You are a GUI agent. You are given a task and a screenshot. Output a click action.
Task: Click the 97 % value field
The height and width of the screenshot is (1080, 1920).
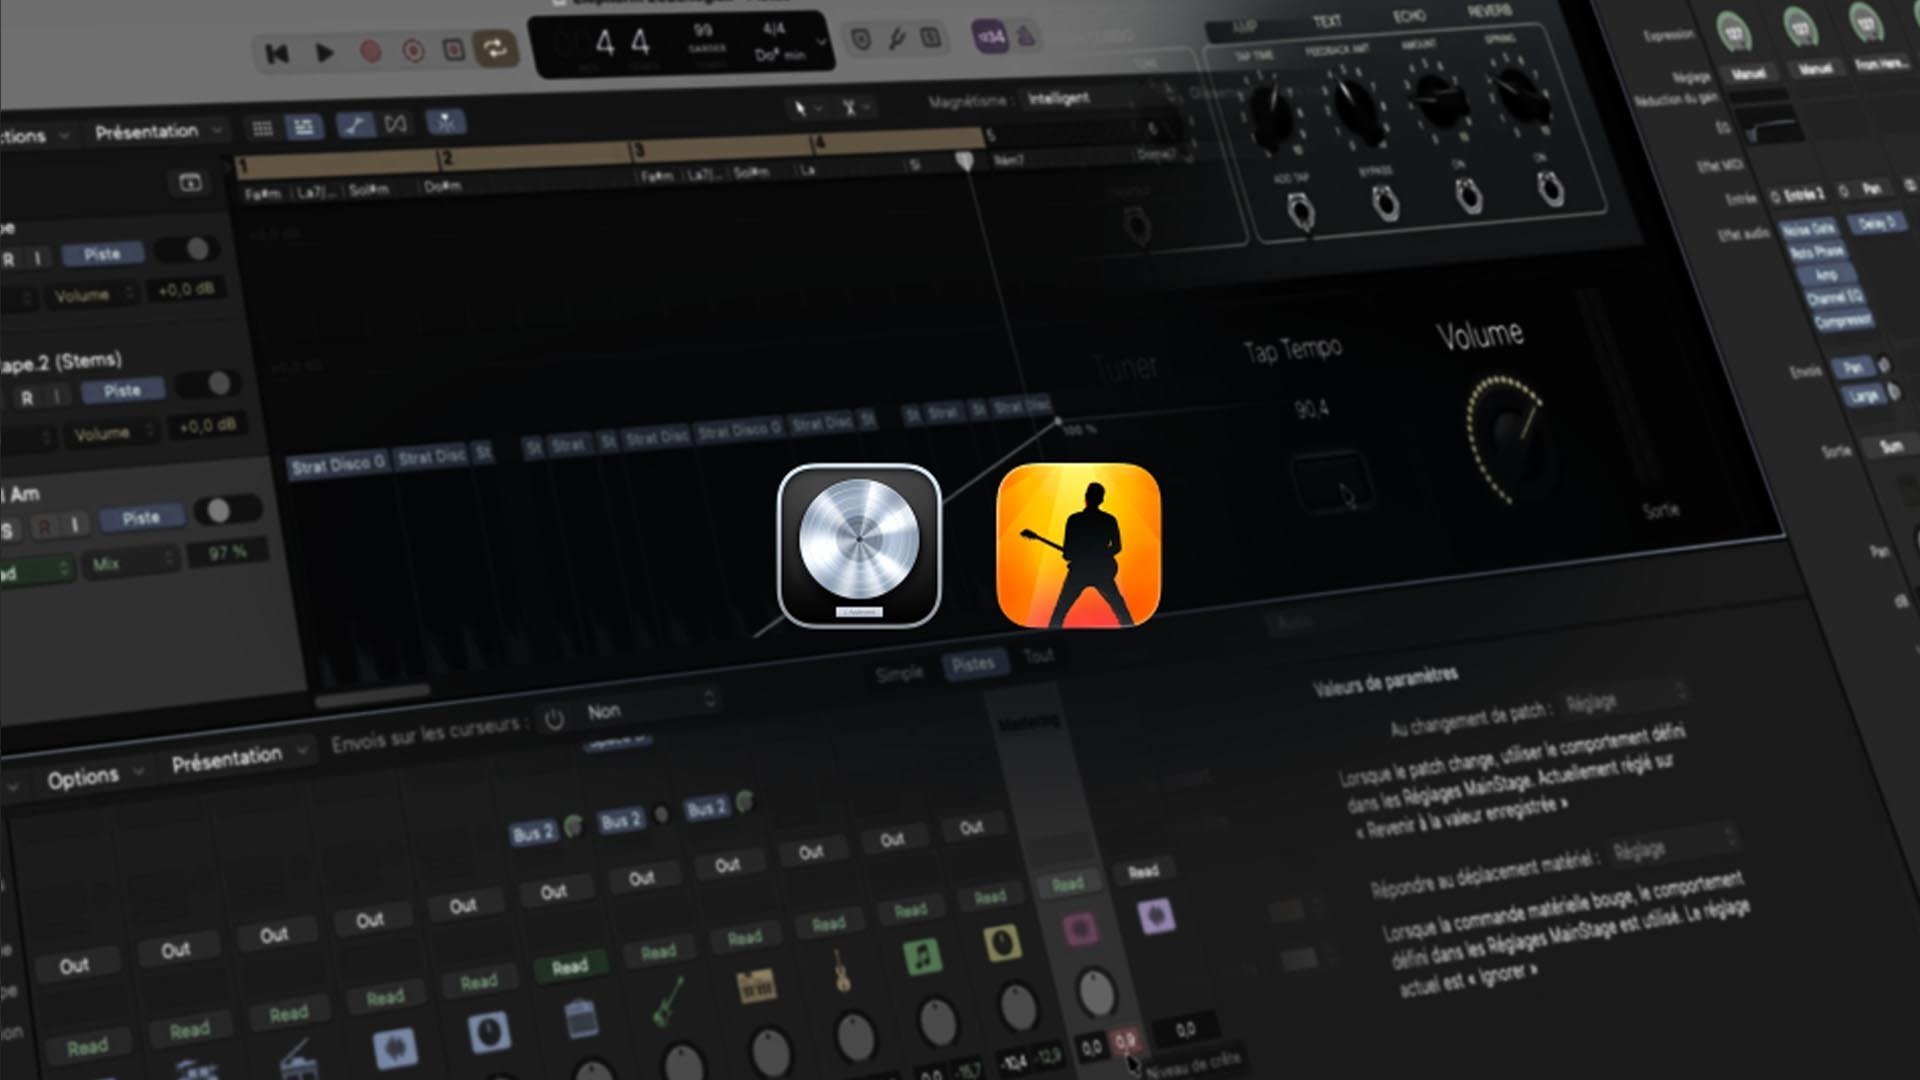(228, 552)
